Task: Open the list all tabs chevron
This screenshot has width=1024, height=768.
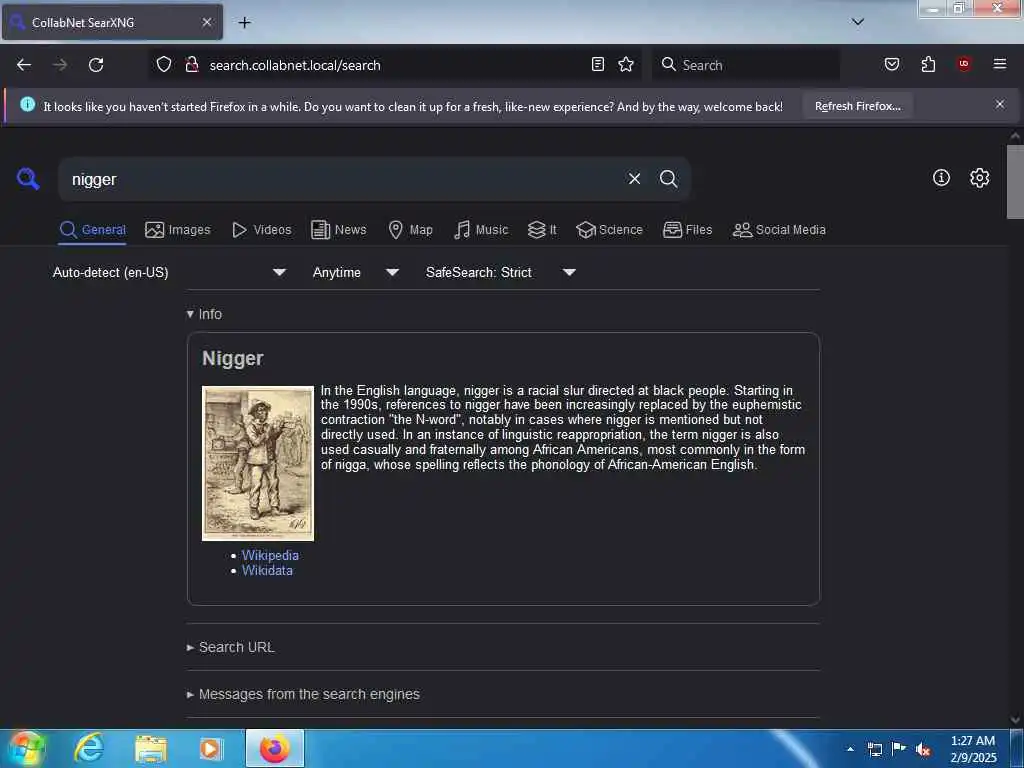Action: pos(858,22)
